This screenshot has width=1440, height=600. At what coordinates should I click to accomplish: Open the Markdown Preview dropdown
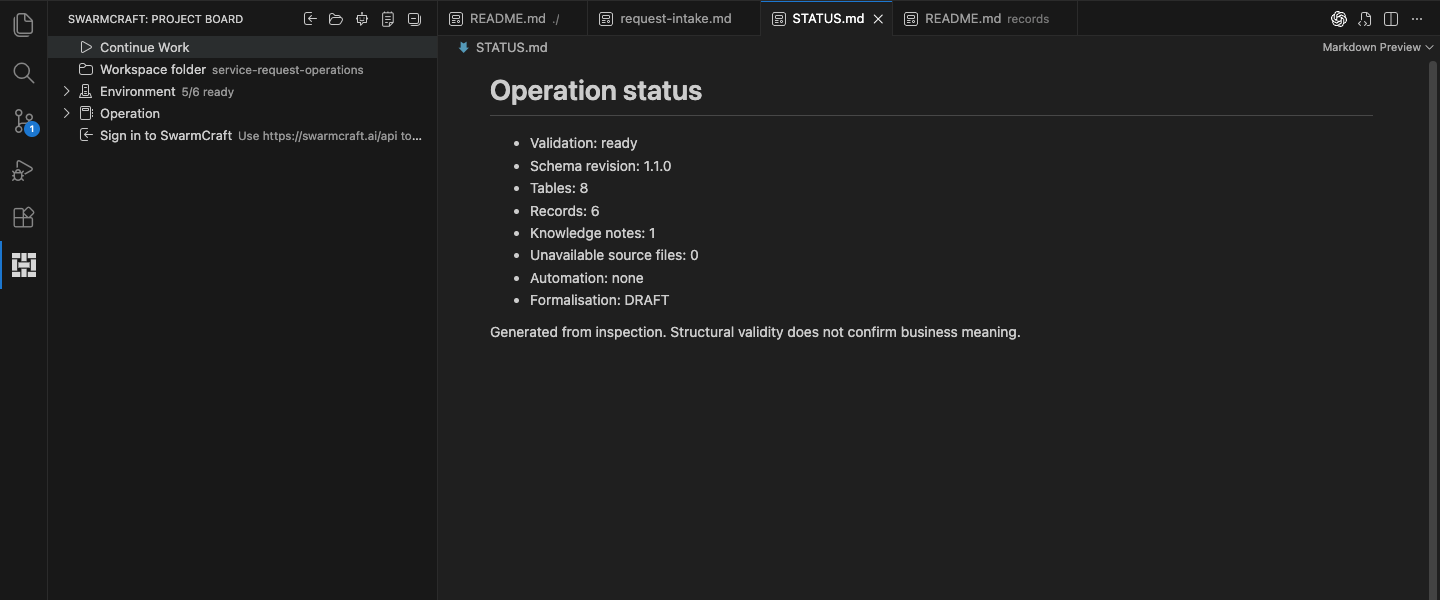pos(1378,47)
